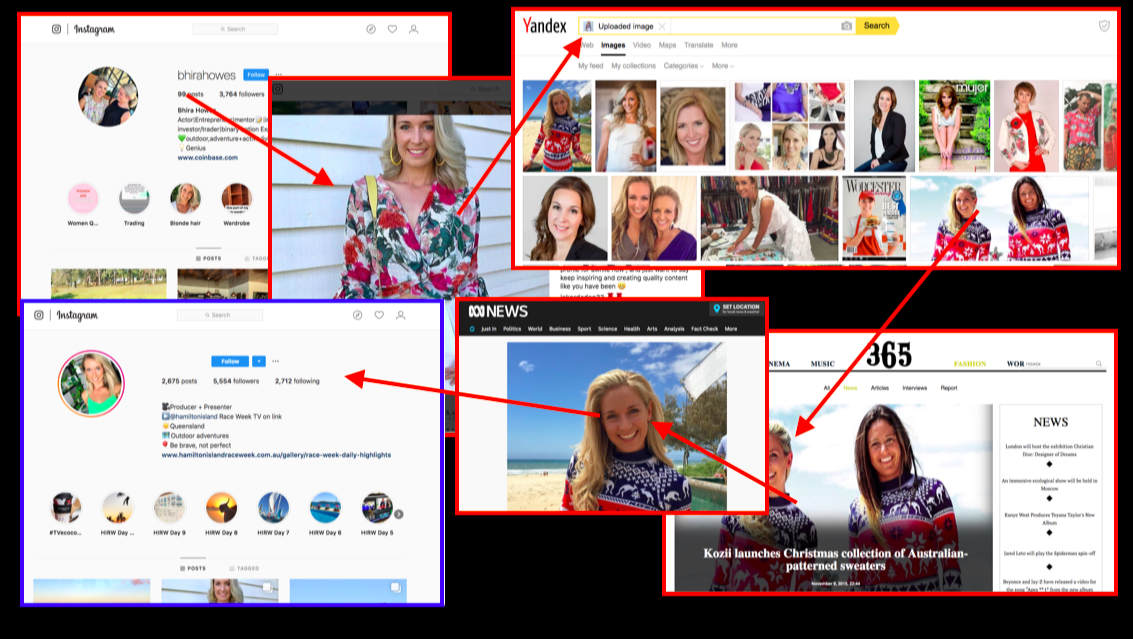Filter 365 news by Articles

(x=879, y=388)
